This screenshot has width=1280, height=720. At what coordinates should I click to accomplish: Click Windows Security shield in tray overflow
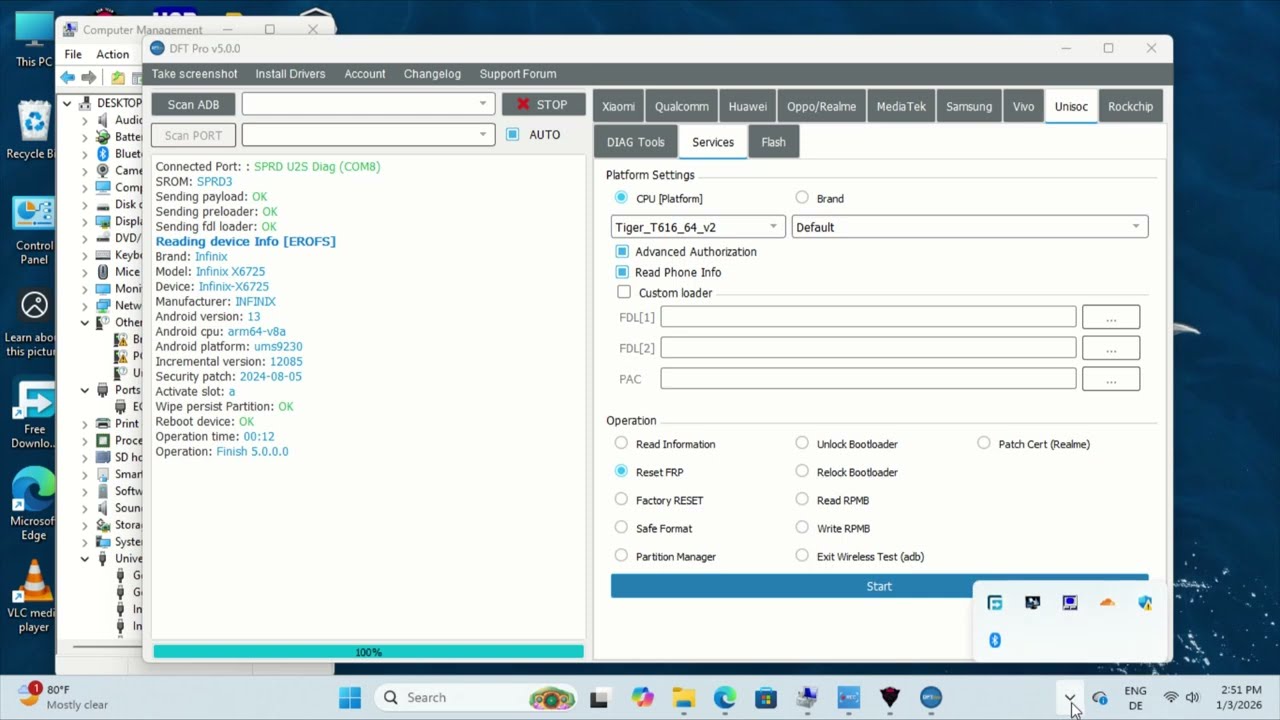point(1145,603)
